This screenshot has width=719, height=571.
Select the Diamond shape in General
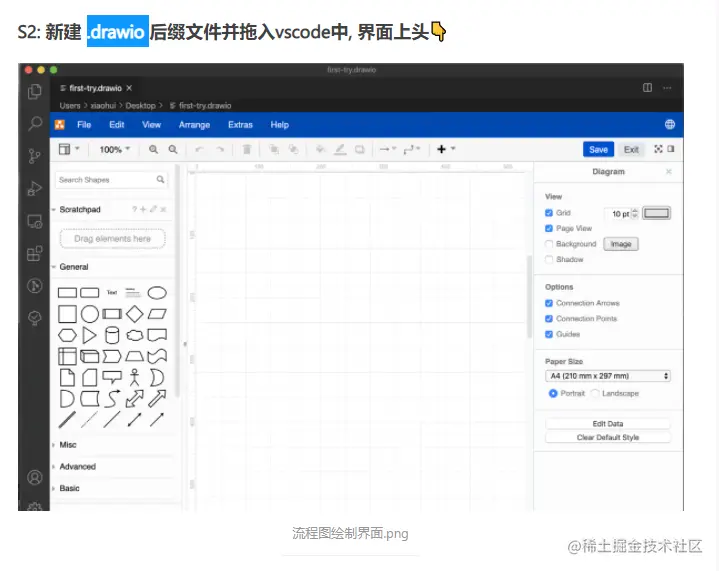click(x=135, y=314)
